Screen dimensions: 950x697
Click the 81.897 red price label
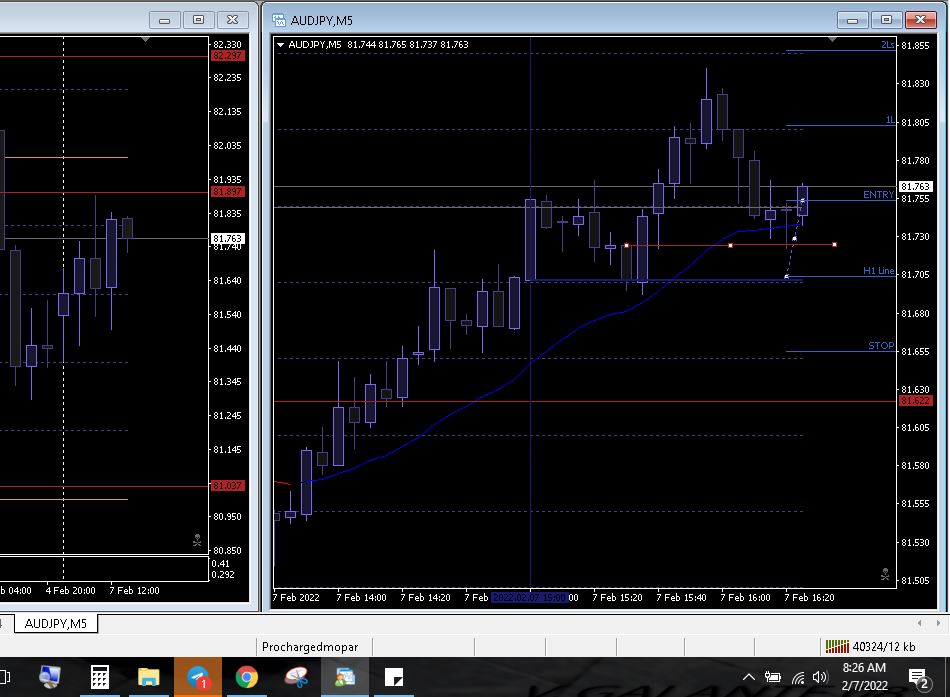[x=227, y=192]
